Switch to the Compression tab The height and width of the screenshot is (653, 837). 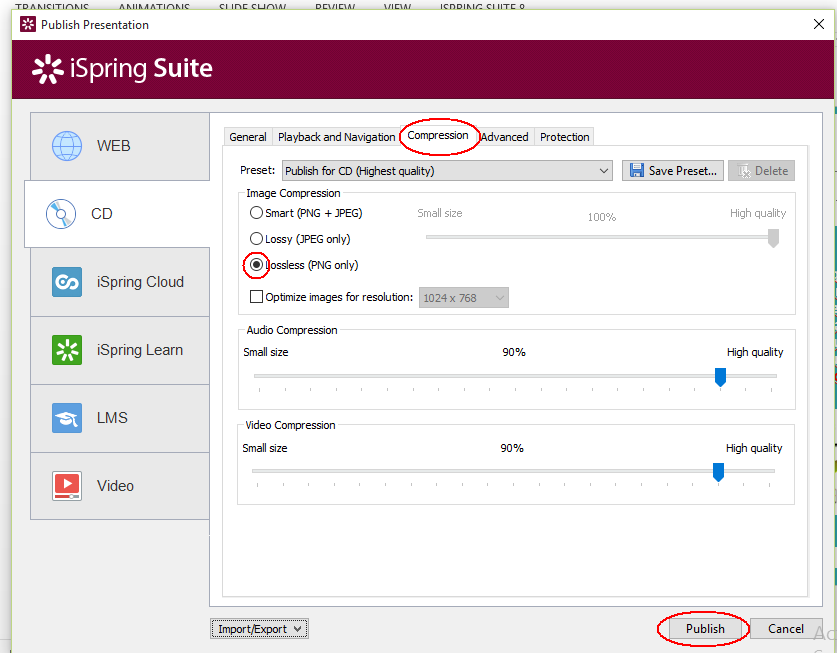pos(438,136)
